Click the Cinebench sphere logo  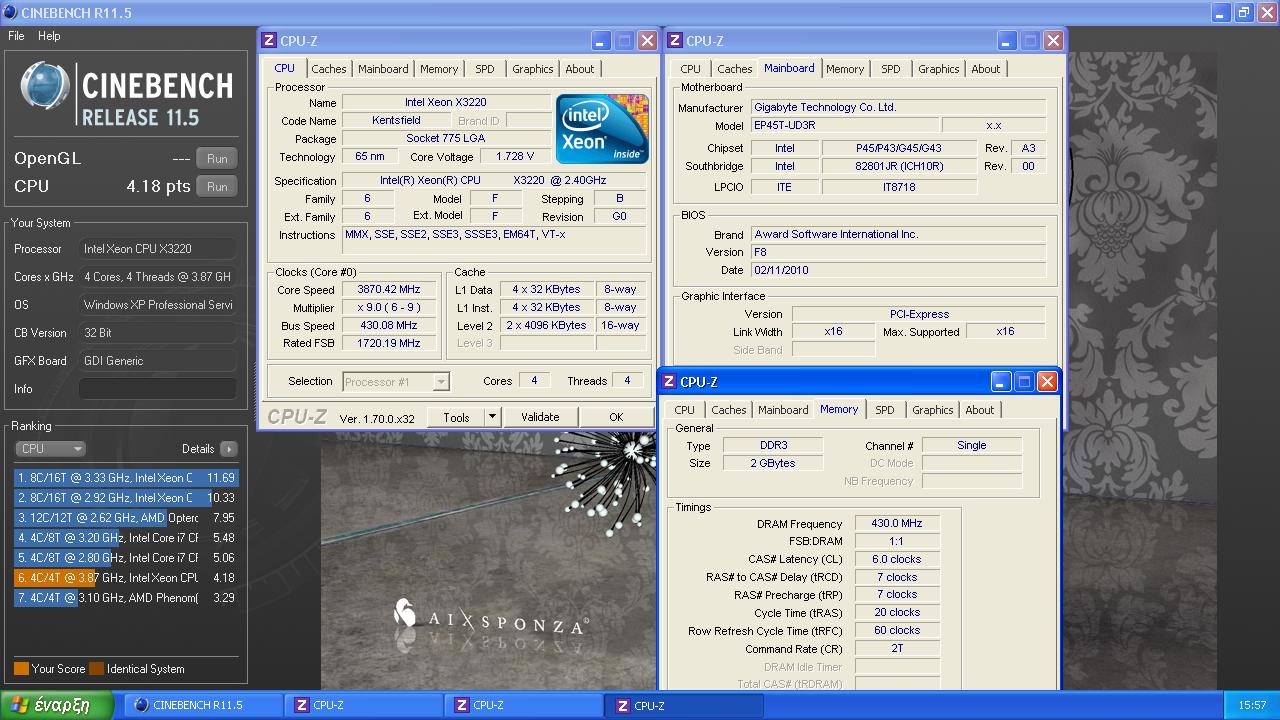44,86
